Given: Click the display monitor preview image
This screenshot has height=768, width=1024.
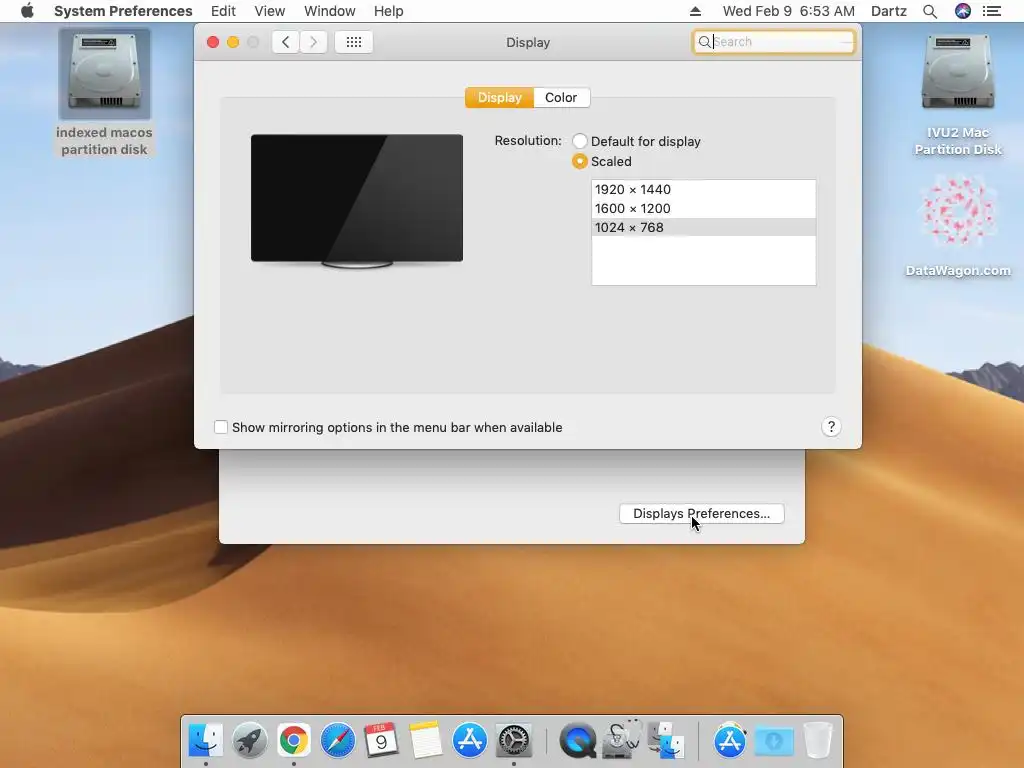Looking at the screenshot, I should point(357,200).
